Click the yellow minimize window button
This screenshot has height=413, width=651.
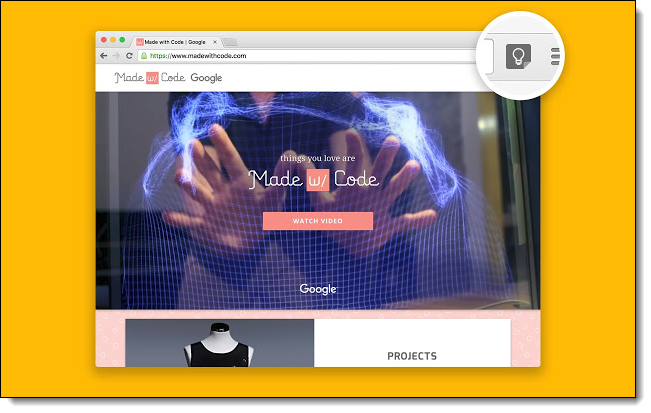113,40
